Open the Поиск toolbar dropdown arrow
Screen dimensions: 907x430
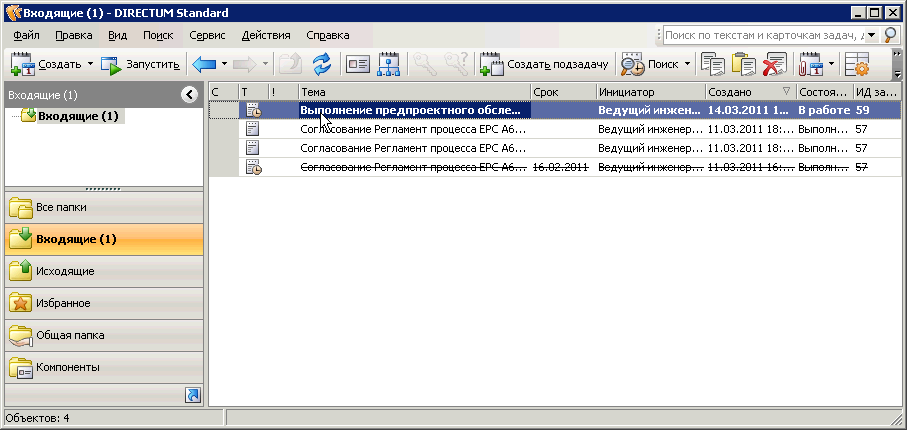[687, 64]
